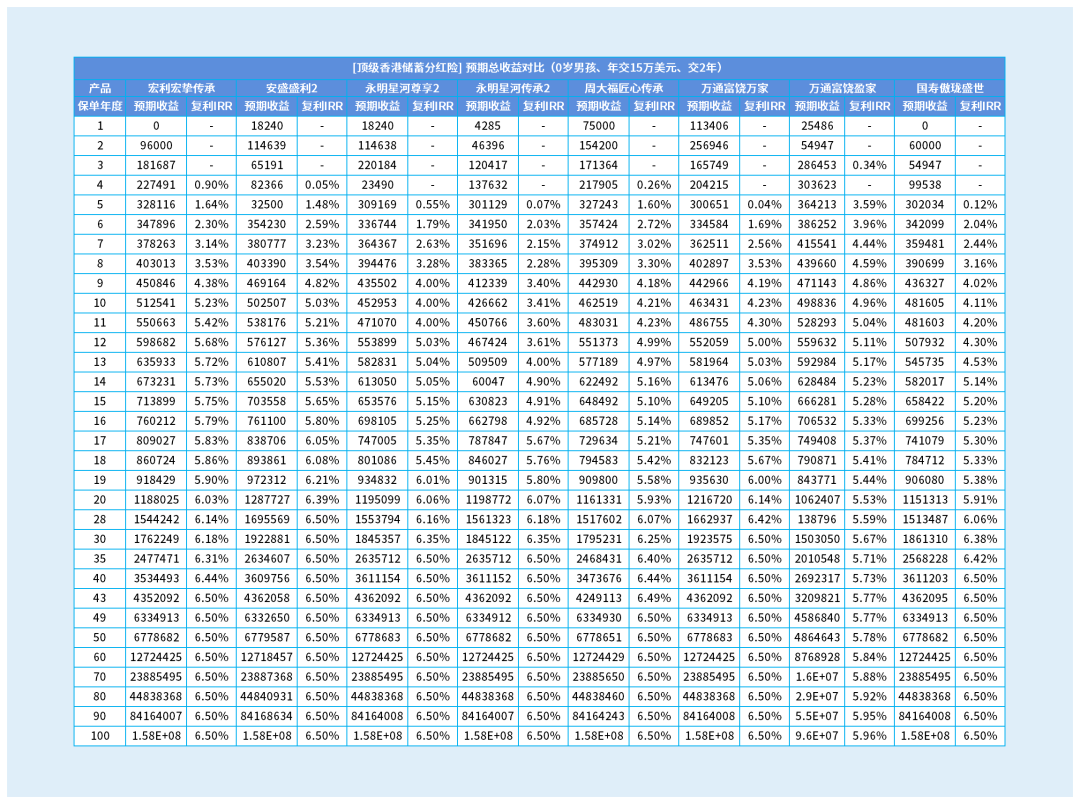Select the cell showing 75000

coord(599,126)
